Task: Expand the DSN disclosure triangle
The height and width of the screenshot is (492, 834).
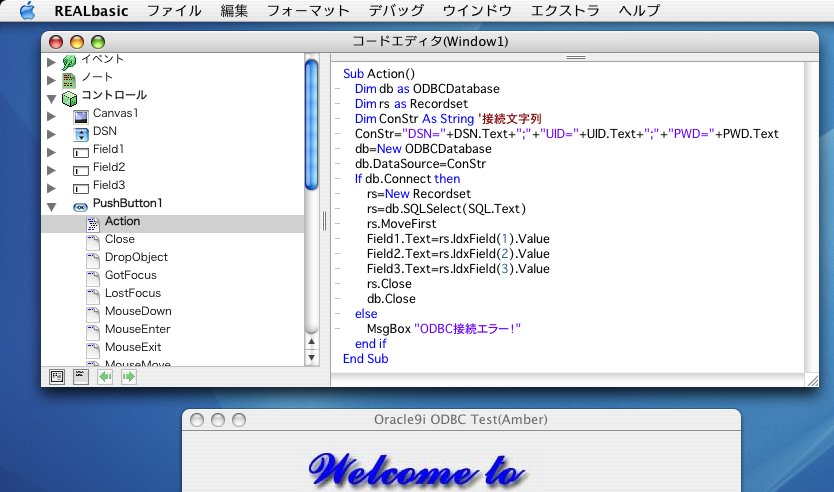Action: point(52,134)
